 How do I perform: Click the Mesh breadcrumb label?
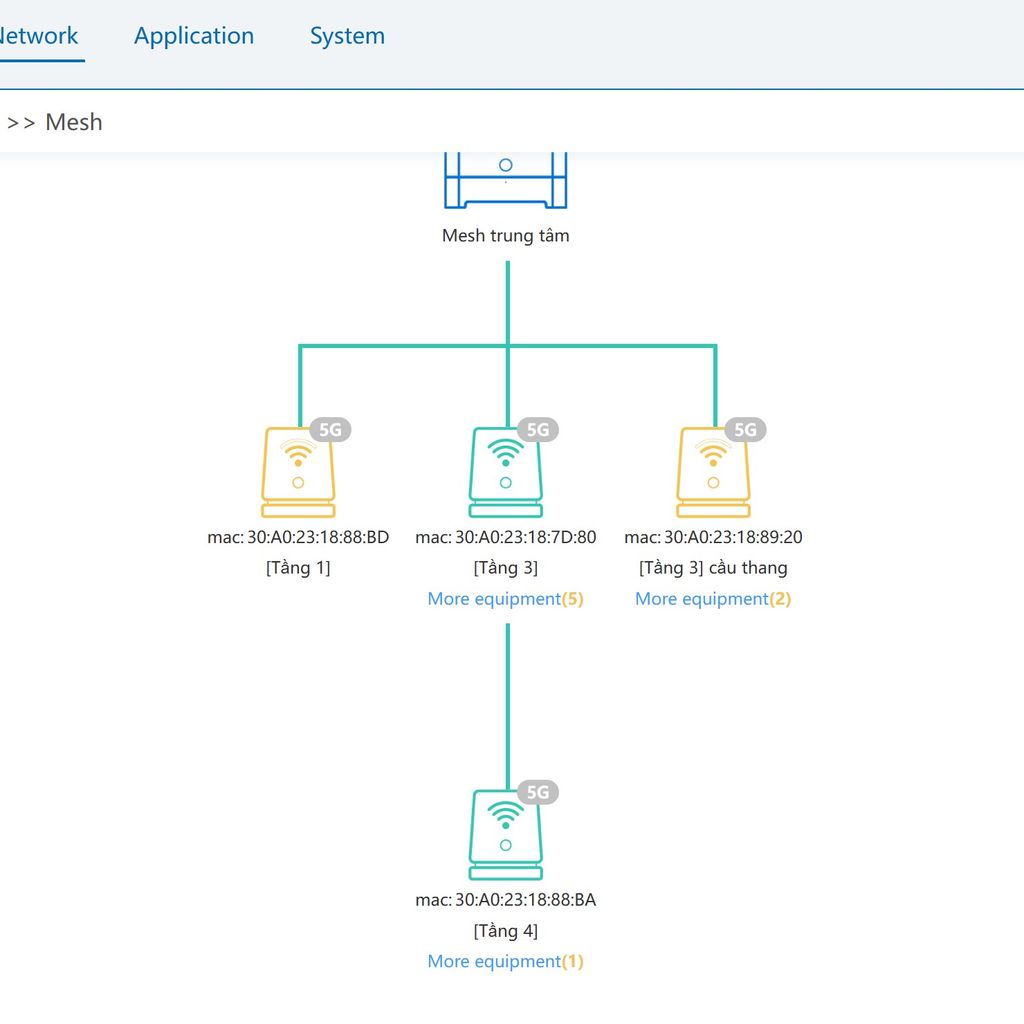pos(74,122)
